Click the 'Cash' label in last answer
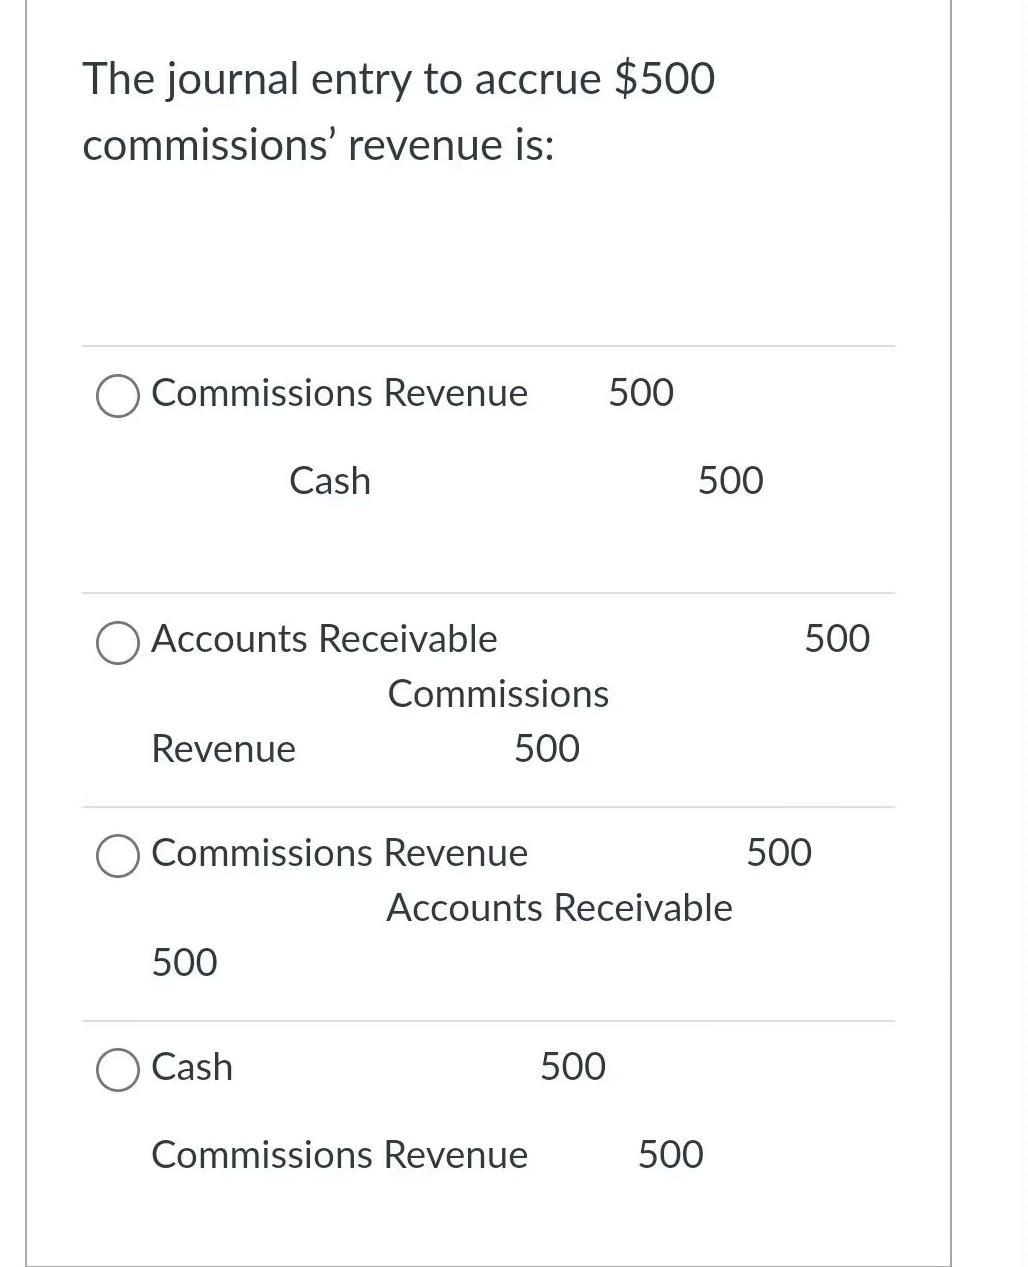The height and width of the screenshot is (1267, 1028). [192, 1067]
